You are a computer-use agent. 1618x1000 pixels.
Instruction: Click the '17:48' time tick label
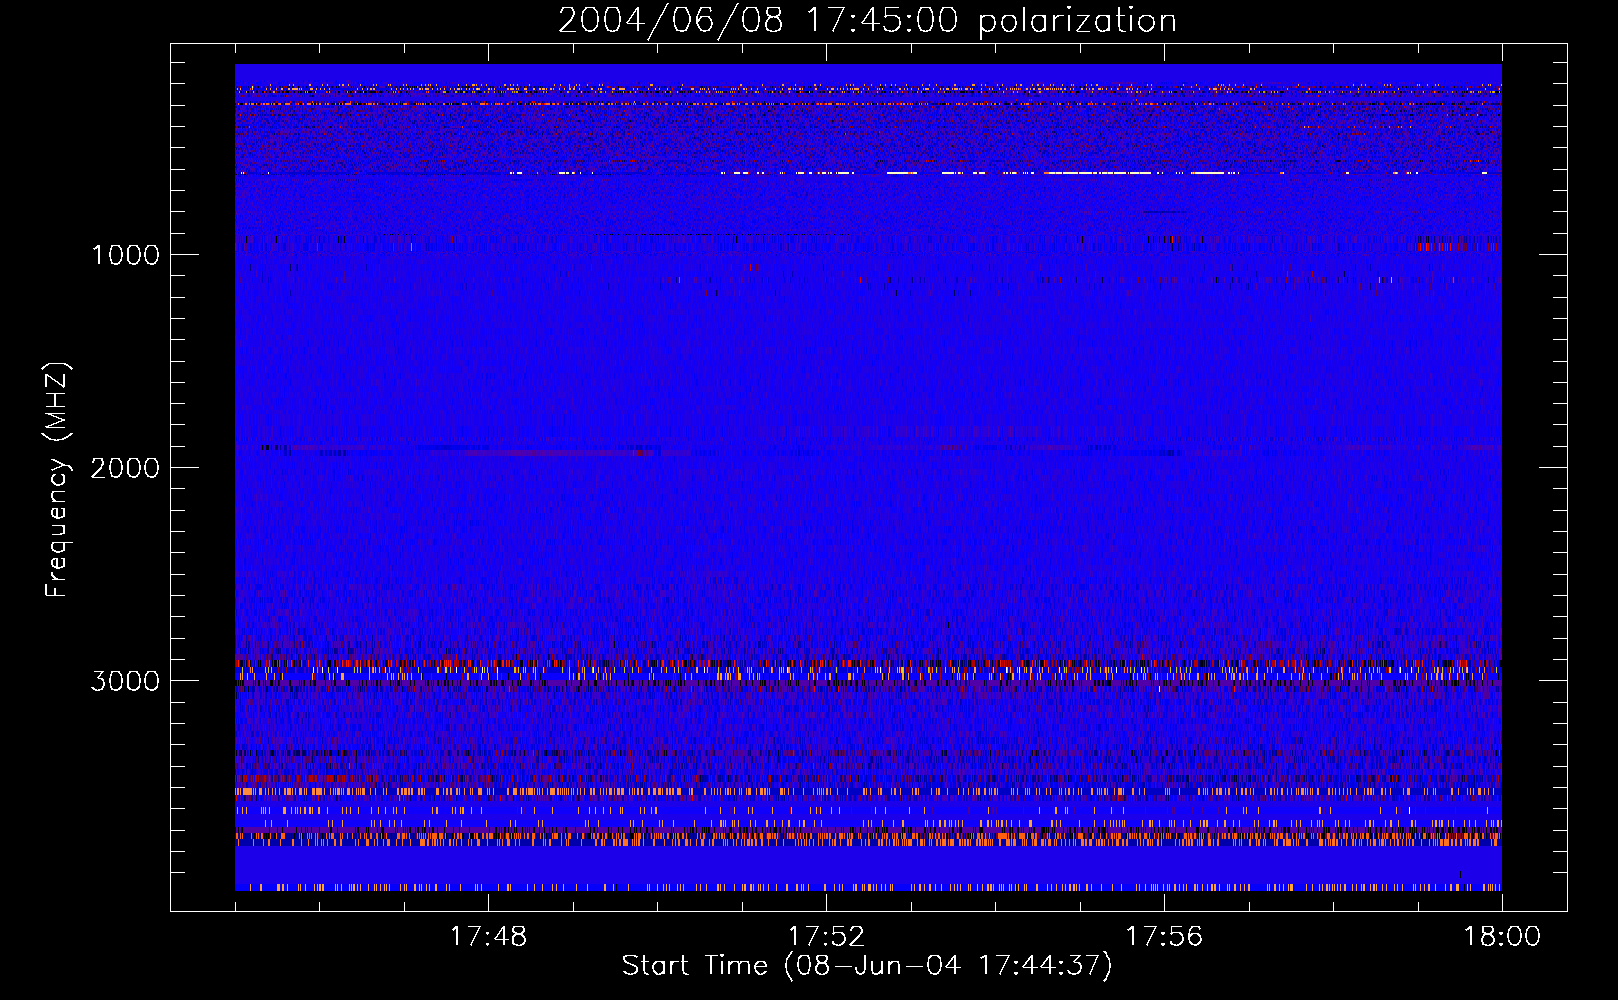coord(488,937)
